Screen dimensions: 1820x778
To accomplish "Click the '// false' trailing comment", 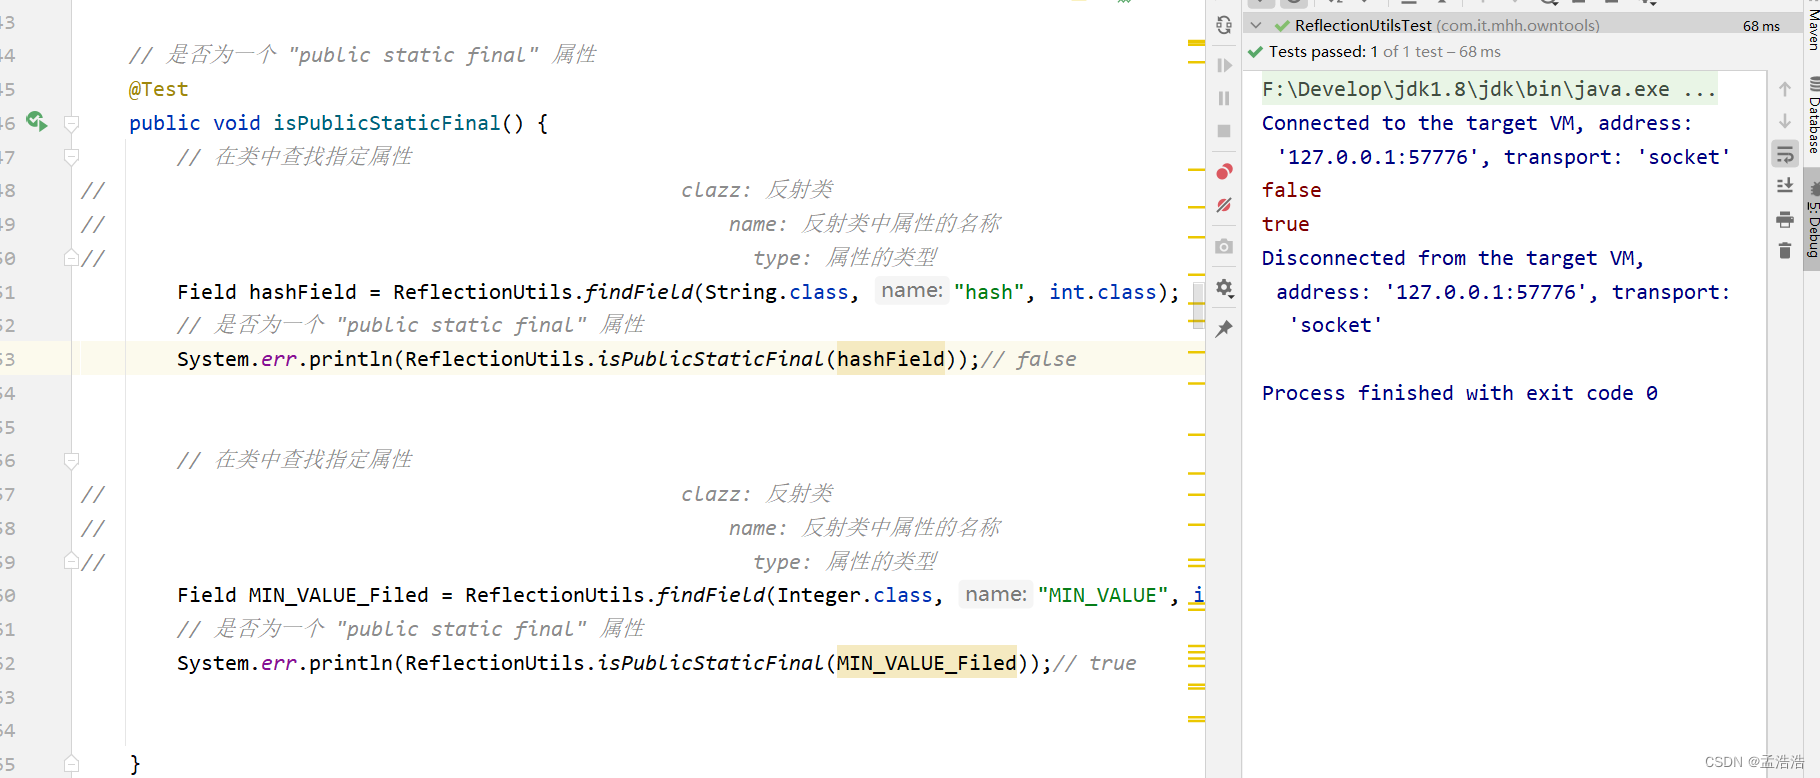I will (x=1029, y=359).
